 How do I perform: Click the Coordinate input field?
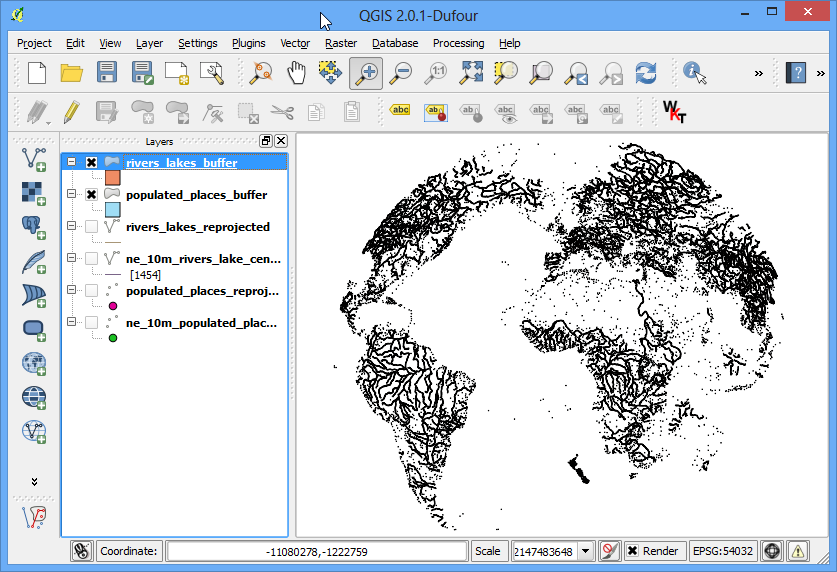(317, 551)
